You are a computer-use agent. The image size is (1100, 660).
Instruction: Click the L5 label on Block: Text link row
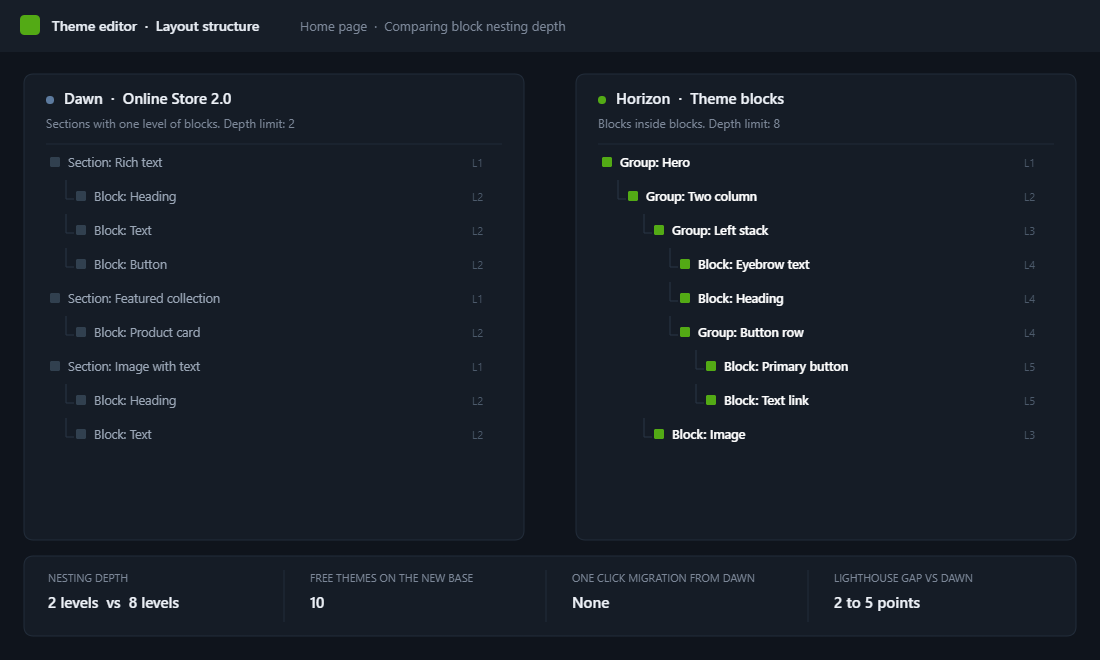point(1029,401)
